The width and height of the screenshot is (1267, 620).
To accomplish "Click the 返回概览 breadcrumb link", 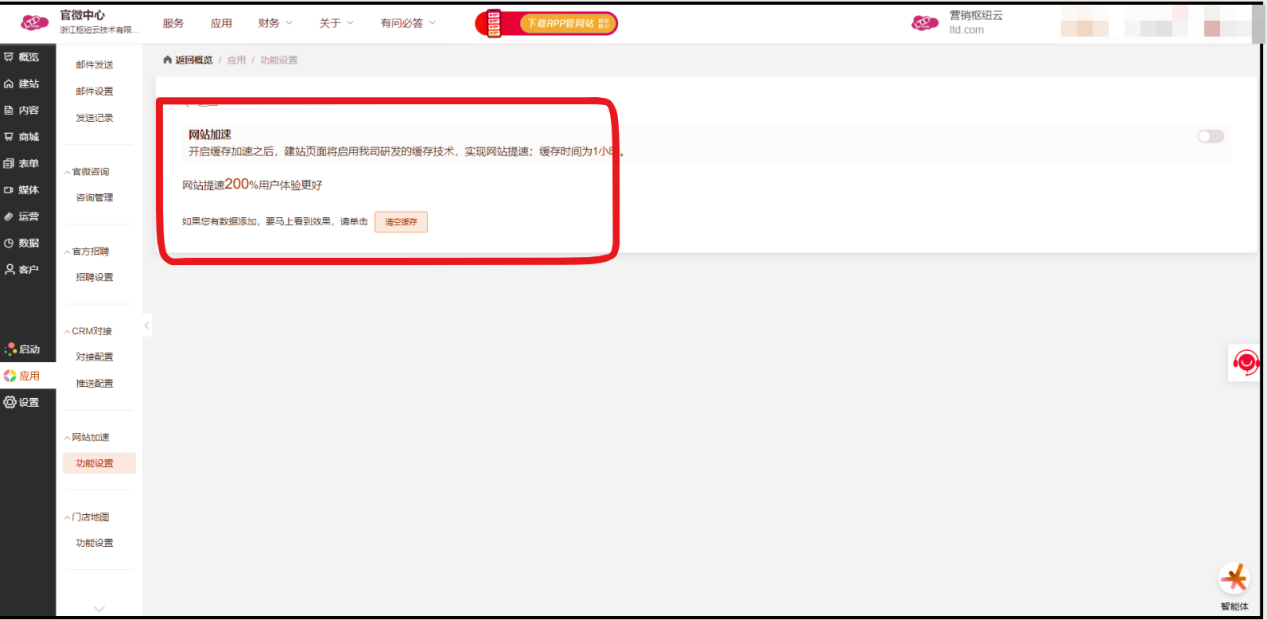I will [188, 60].
